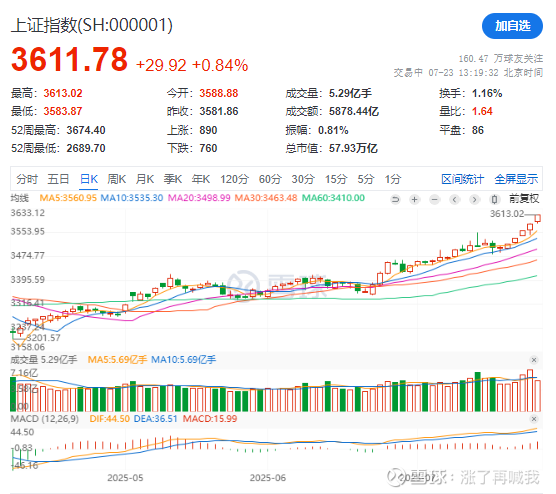The width and height of the screenshot is (556, 494).
Task: Switch to the 15分 chart tab
Action: [336, 179]
